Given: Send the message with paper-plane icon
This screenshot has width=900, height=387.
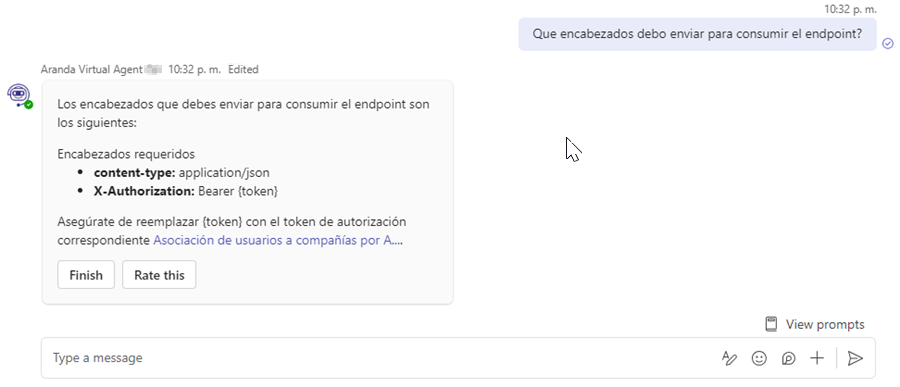Looking at the screenshot, I should point(855,359).
